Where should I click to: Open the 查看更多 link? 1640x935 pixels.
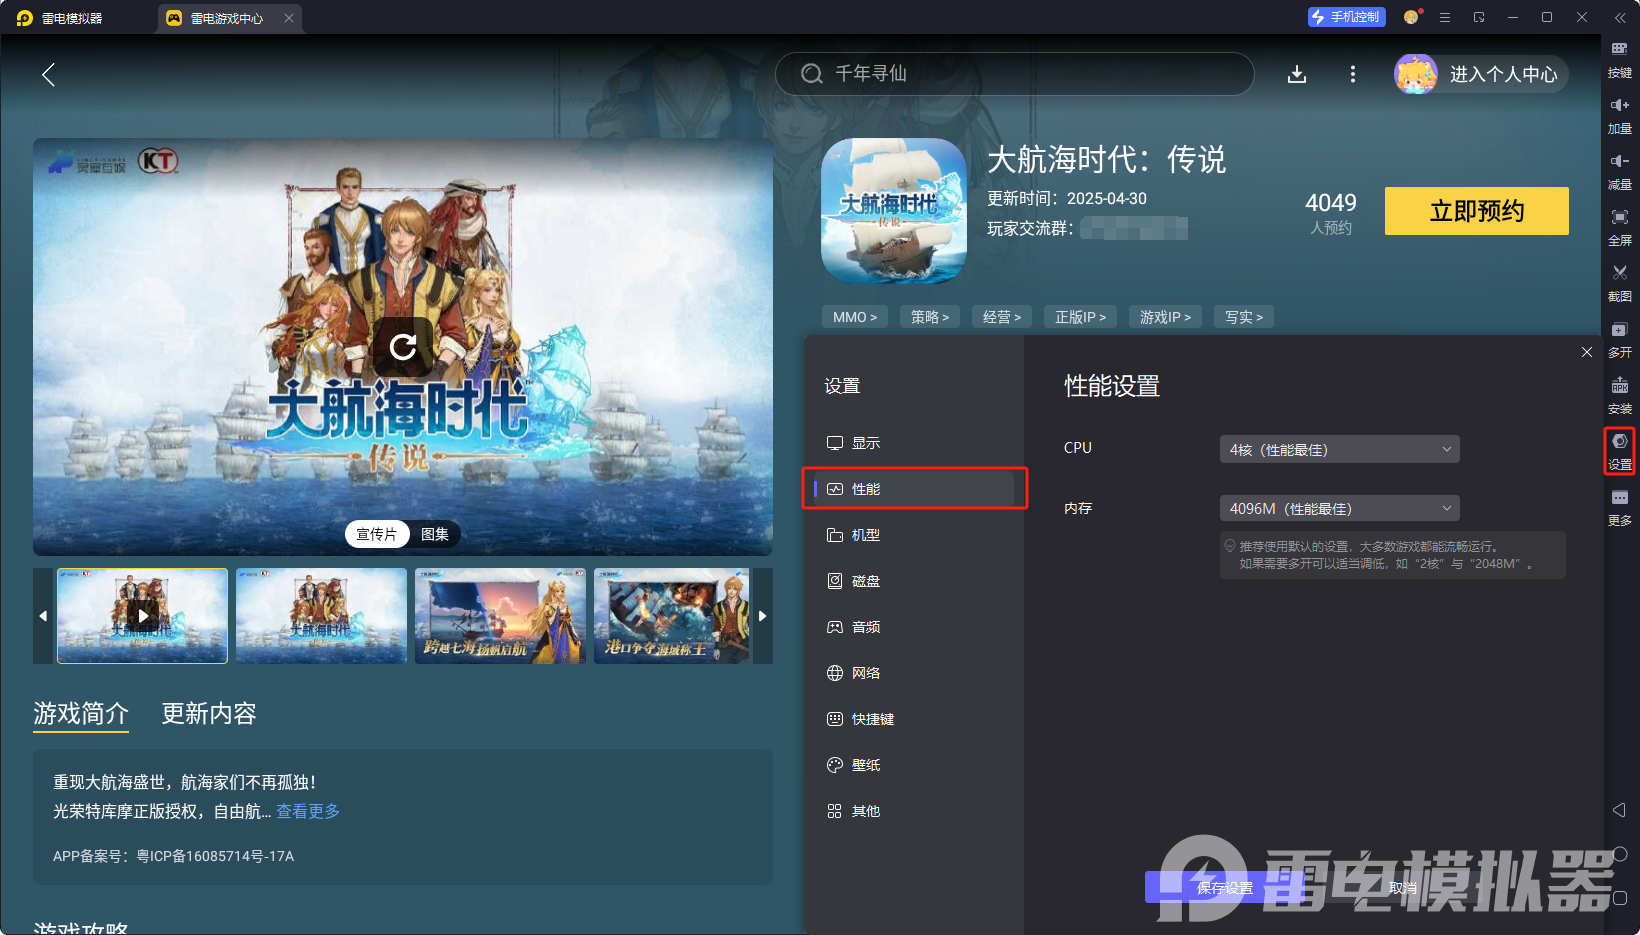pyautogui.click(x=308, y=811)
